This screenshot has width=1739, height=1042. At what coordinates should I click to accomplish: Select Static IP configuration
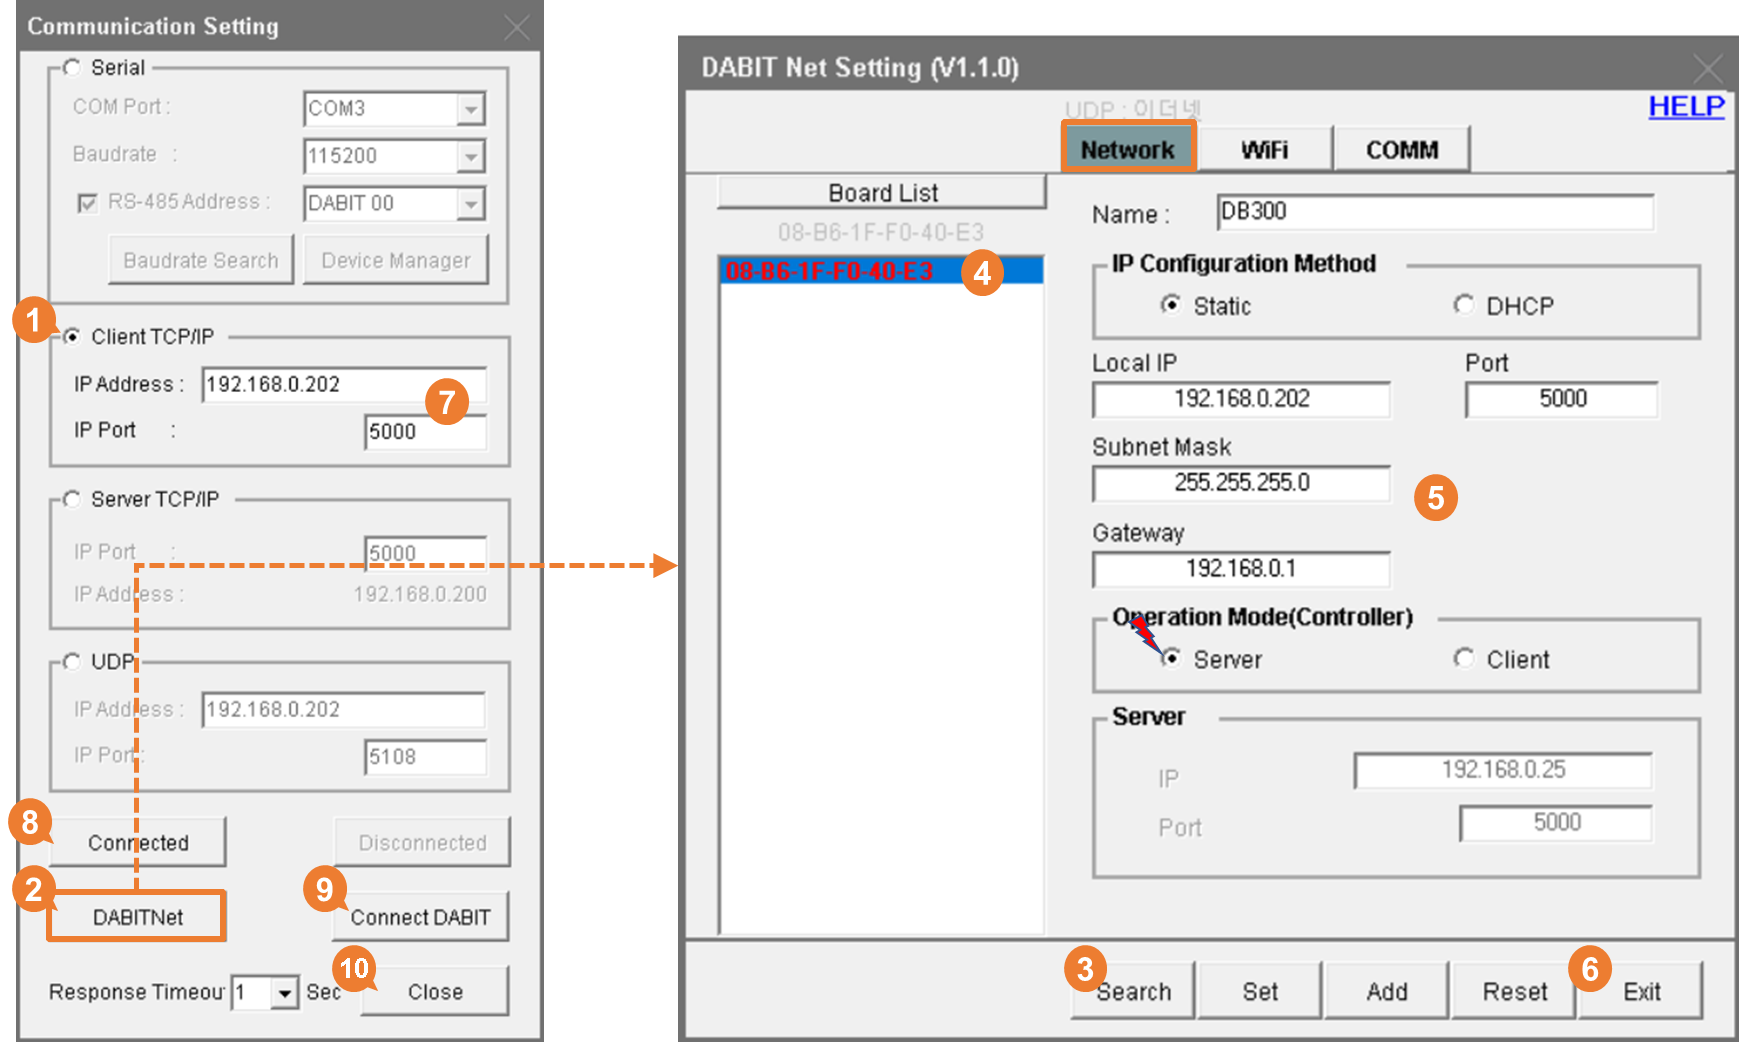tap(1170, 307)
